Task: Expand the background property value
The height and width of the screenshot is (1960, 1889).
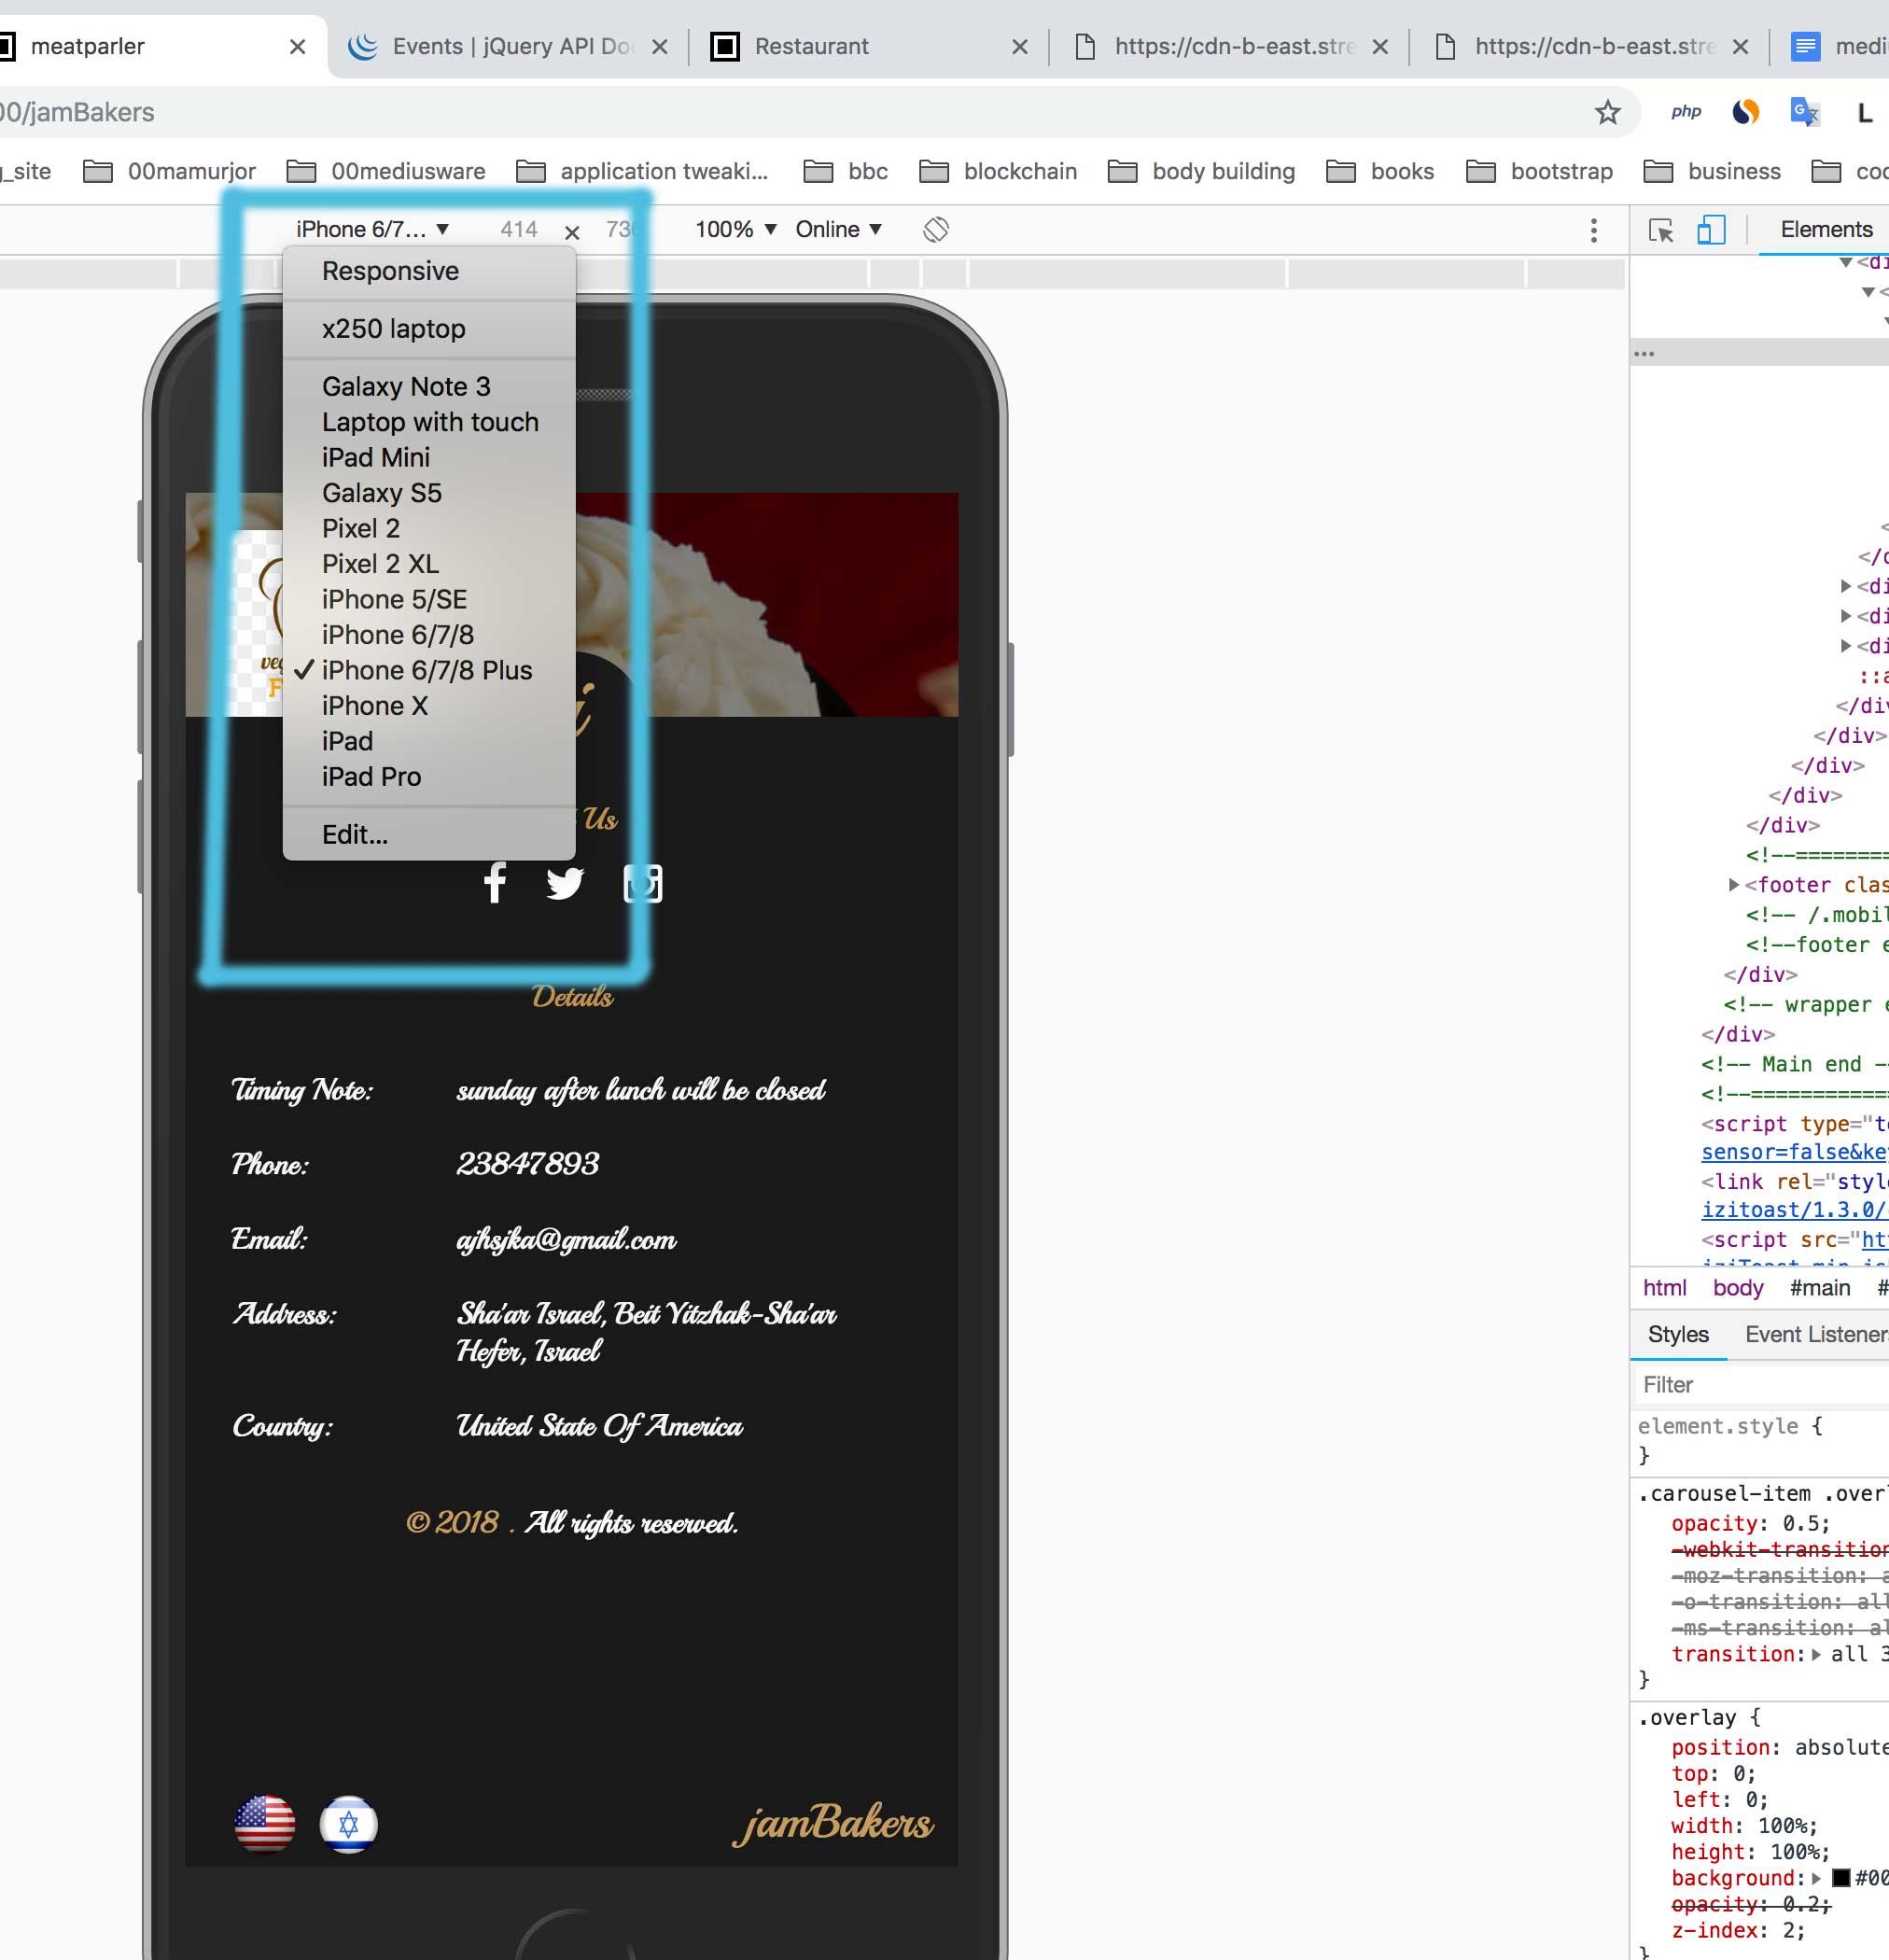Action: pos(1816,1878)
